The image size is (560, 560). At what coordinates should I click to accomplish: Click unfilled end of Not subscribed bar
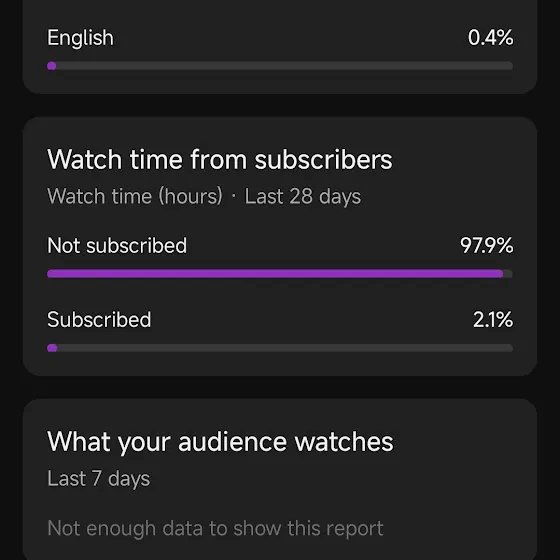[508, 274]
